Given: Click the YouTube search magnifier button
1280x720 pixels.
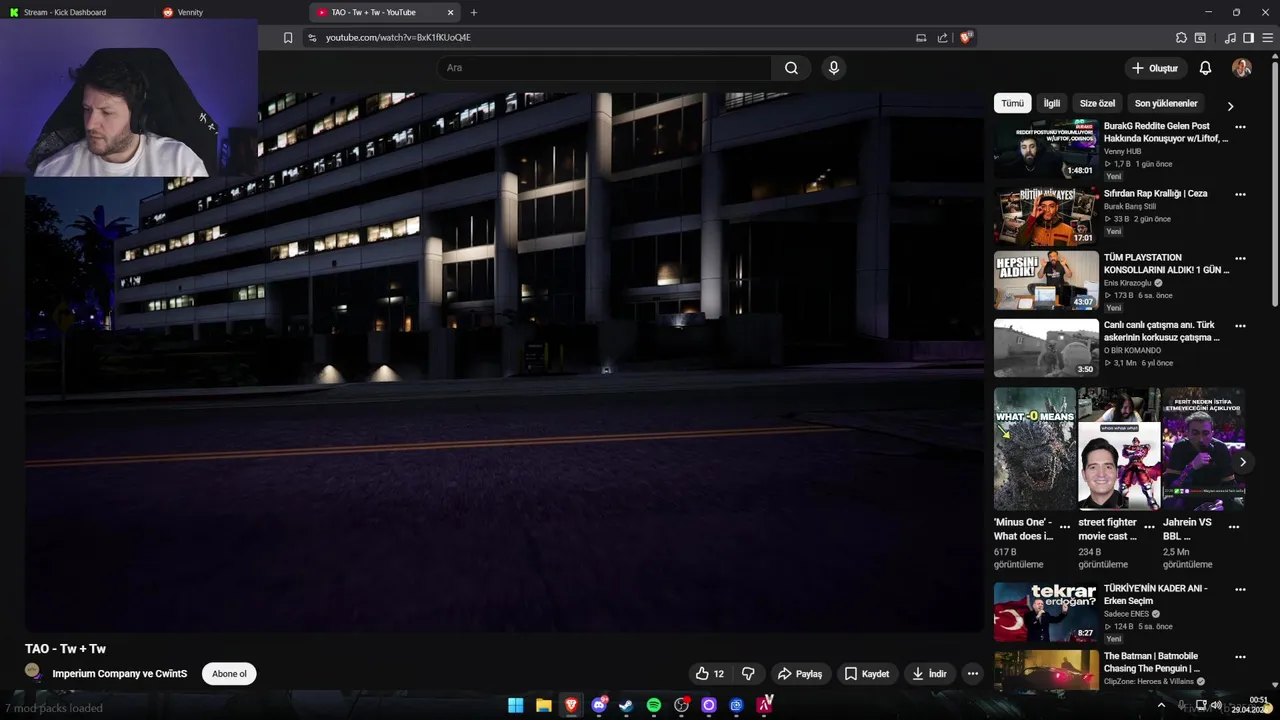Looking at the screenshot, I should 791,68.
